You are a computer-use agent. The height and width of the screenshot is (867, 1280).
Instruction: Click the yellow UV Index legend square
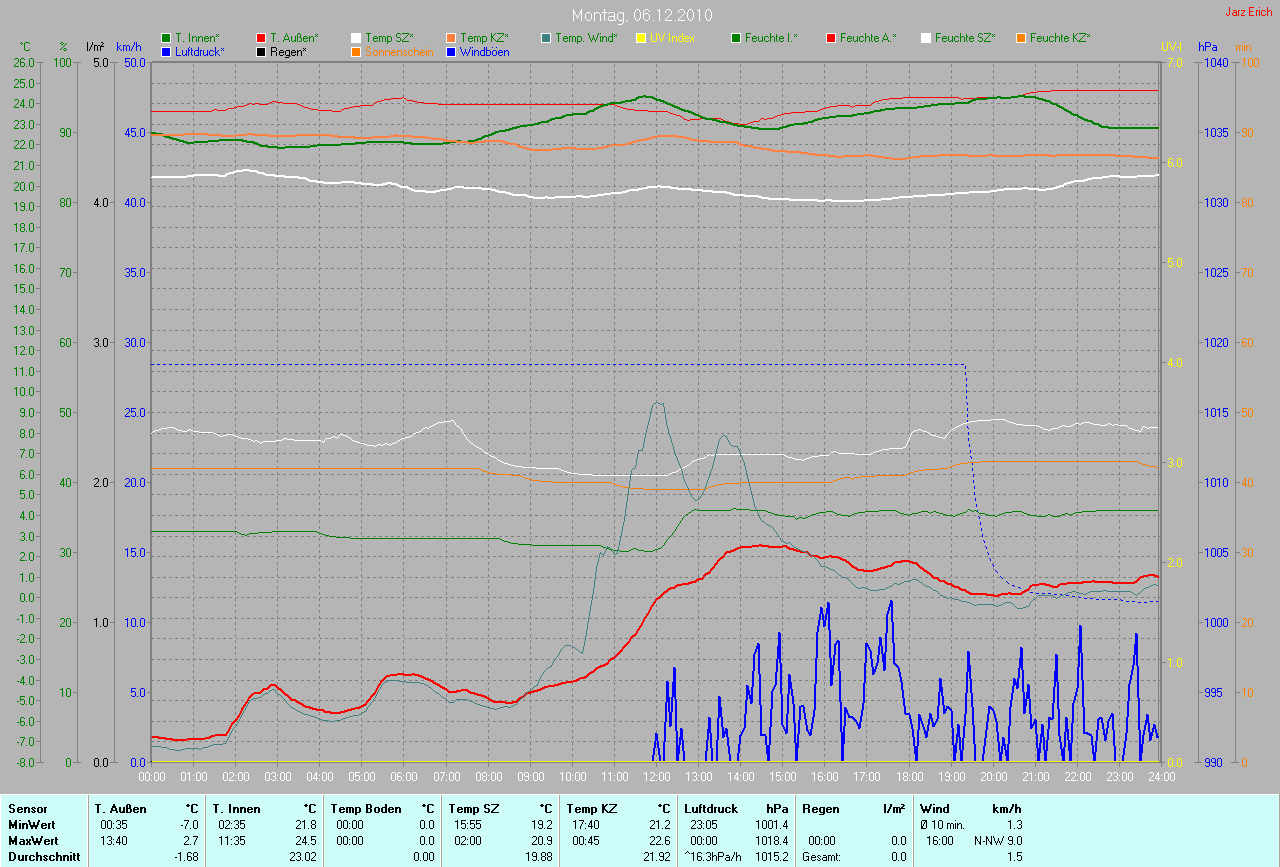tap(642, 38)
